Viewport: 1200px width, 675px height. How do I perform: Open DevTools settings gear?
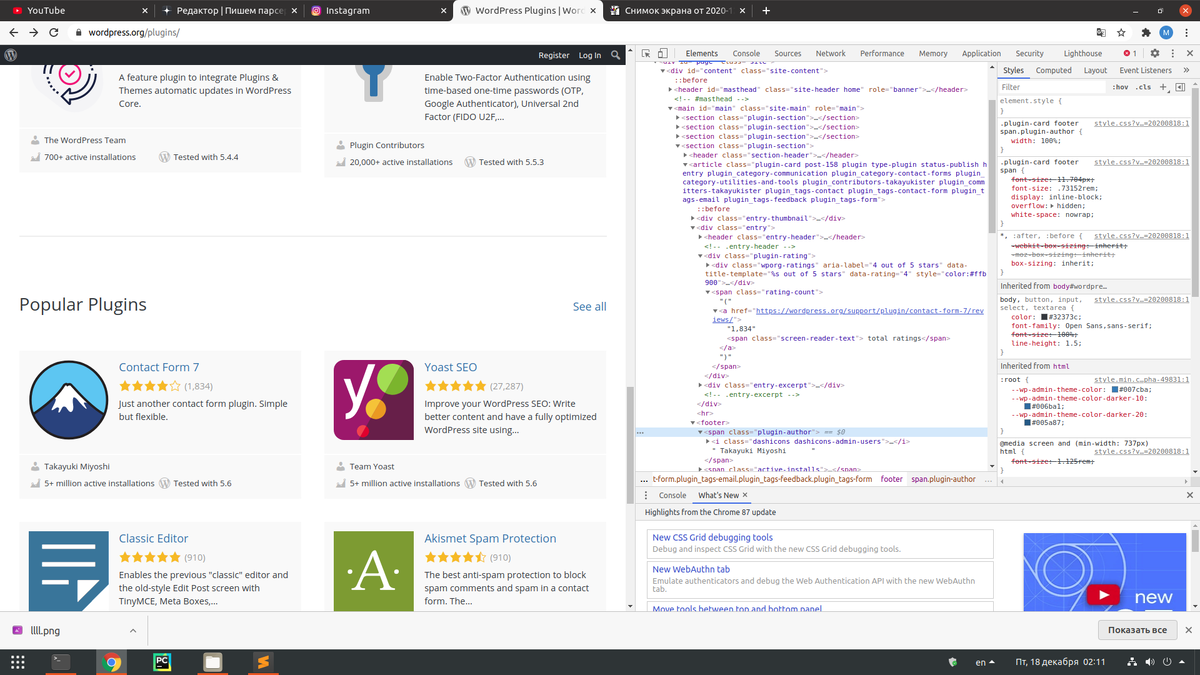coord(1154,53)
